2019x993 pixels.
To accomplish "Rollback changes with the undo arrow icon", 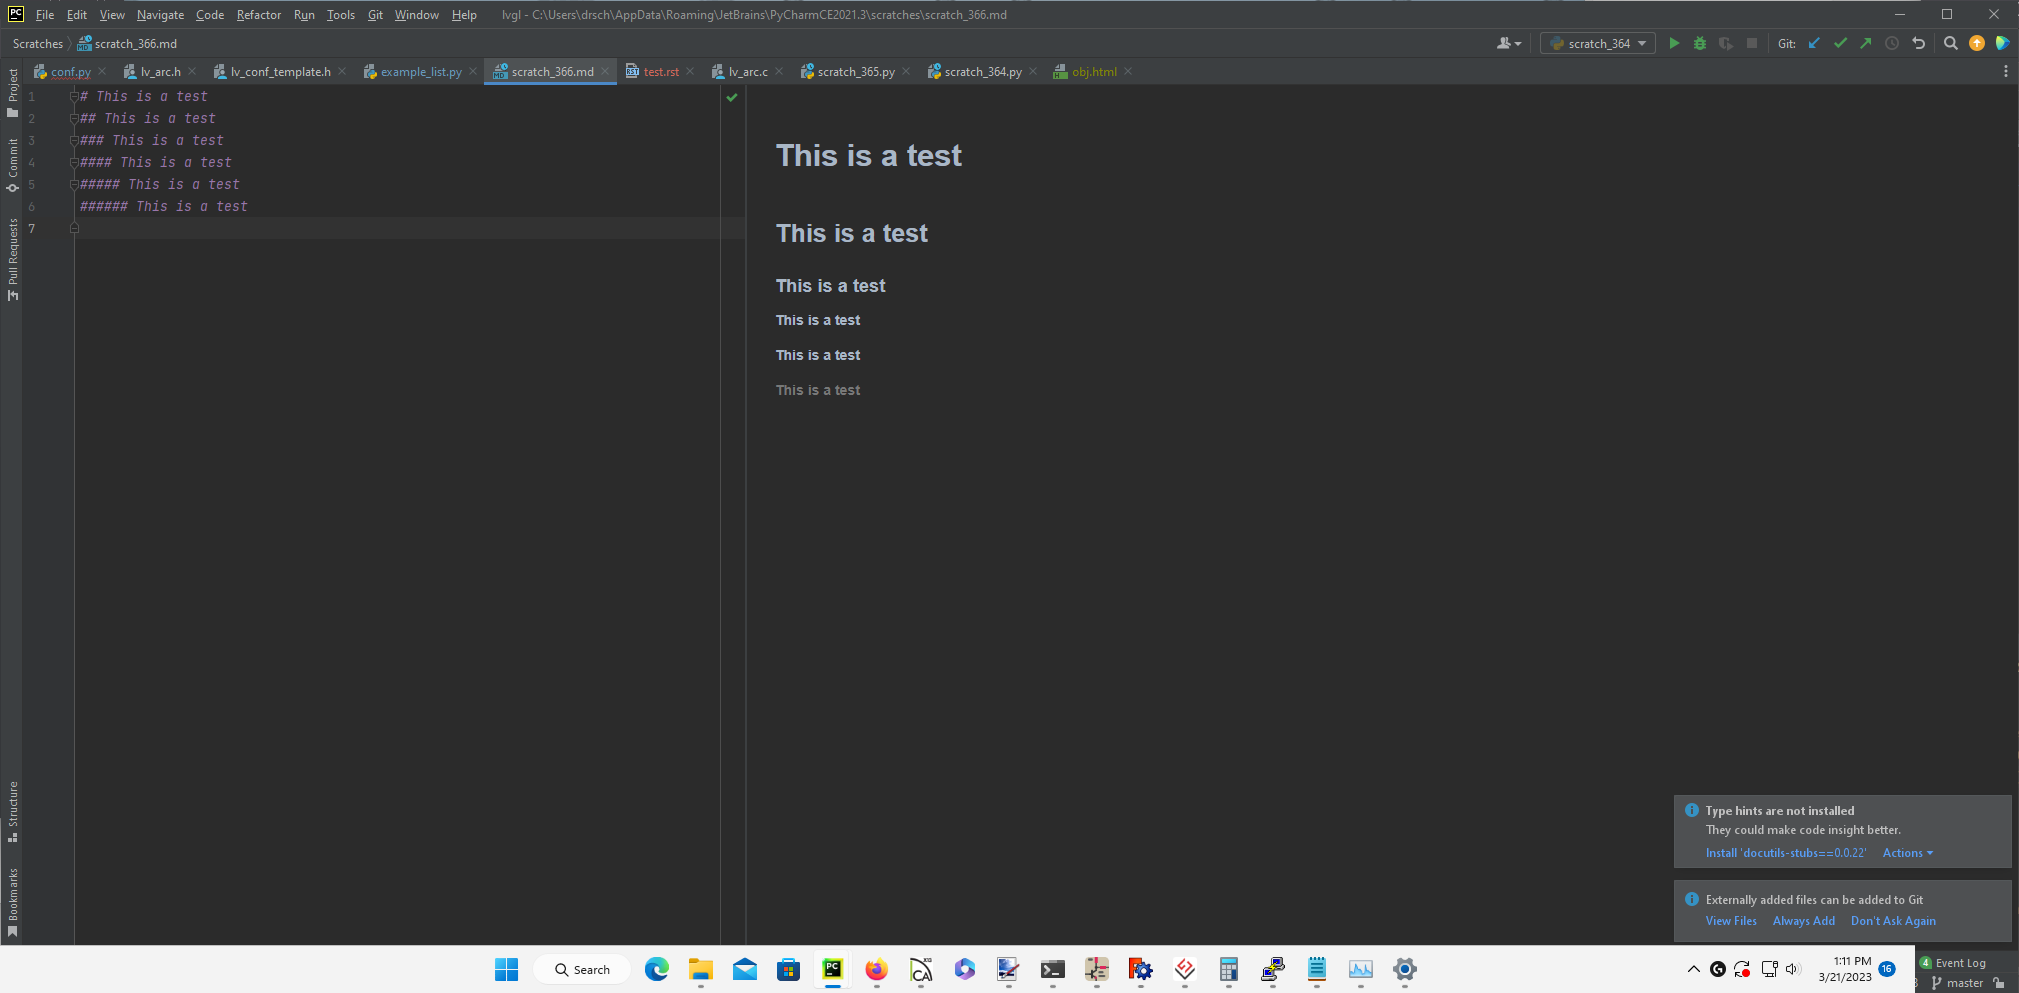I will pos(1918,43).
